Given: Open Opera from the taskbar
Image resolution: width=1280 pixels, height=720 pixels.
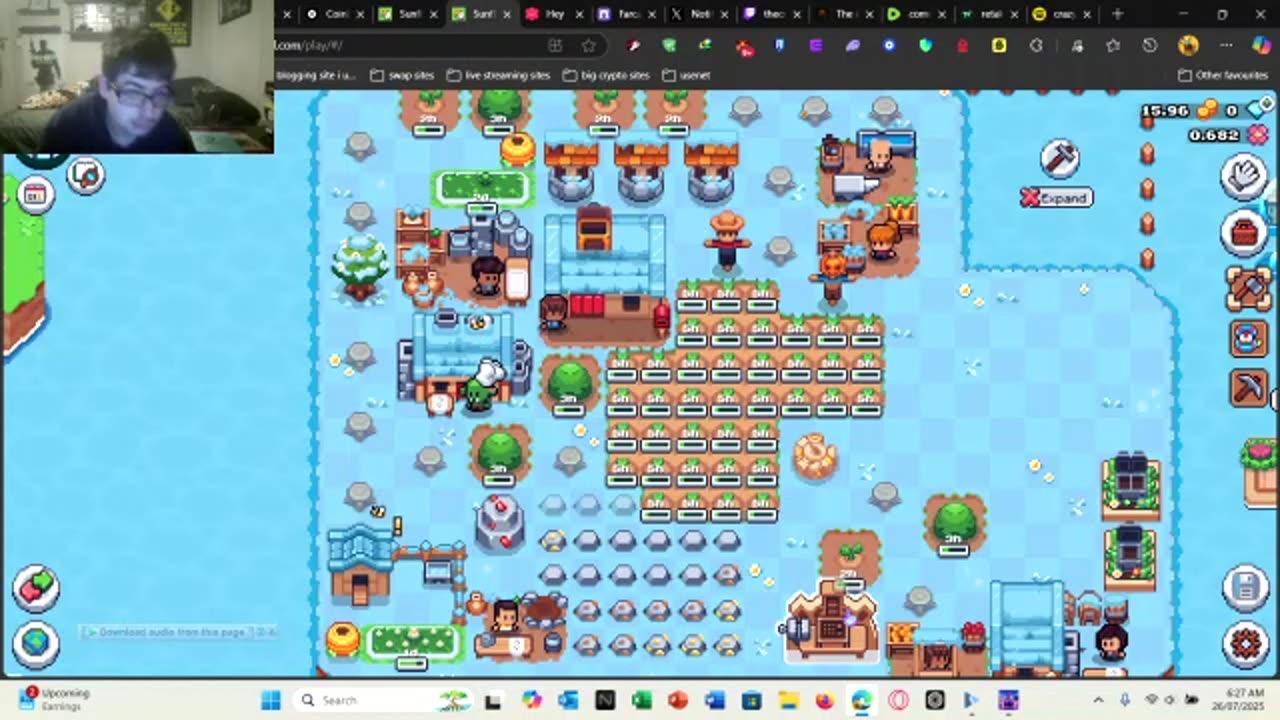Looking at the screenshot, I should pyautogui.click(x=898, y=700).
